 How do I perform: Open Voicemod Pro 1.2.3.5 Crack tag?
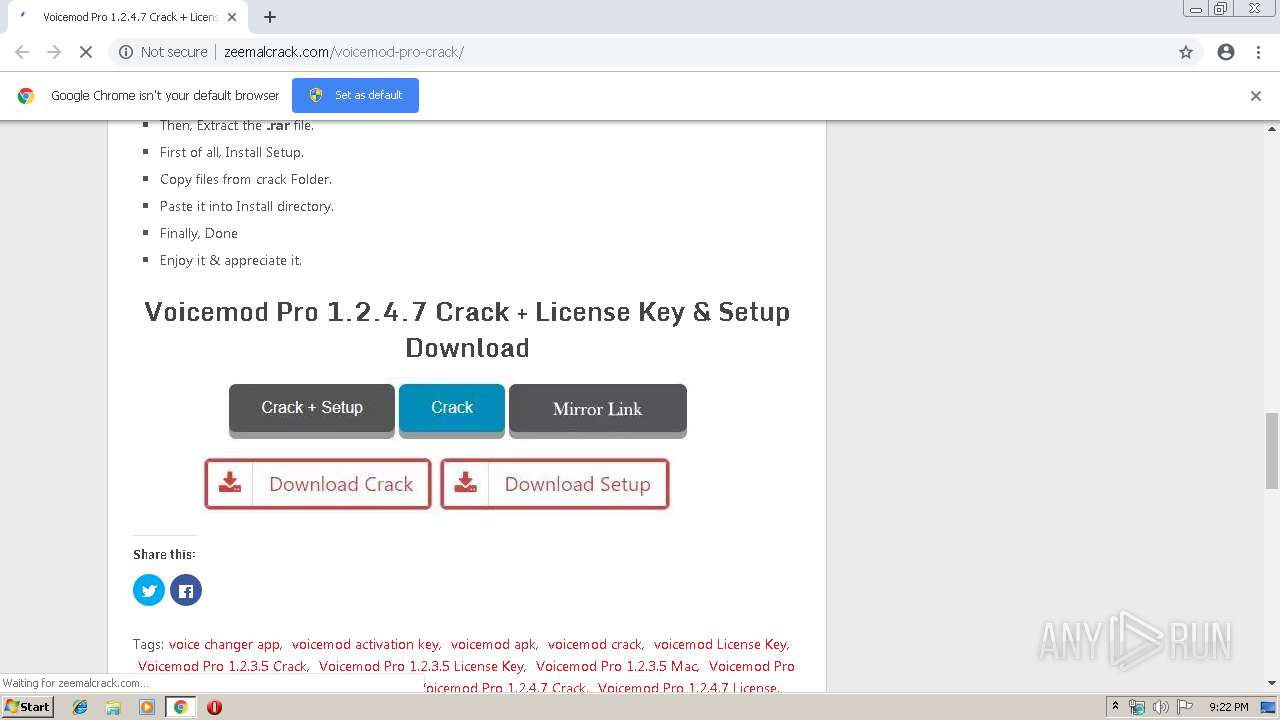click(x=222, y=666)
